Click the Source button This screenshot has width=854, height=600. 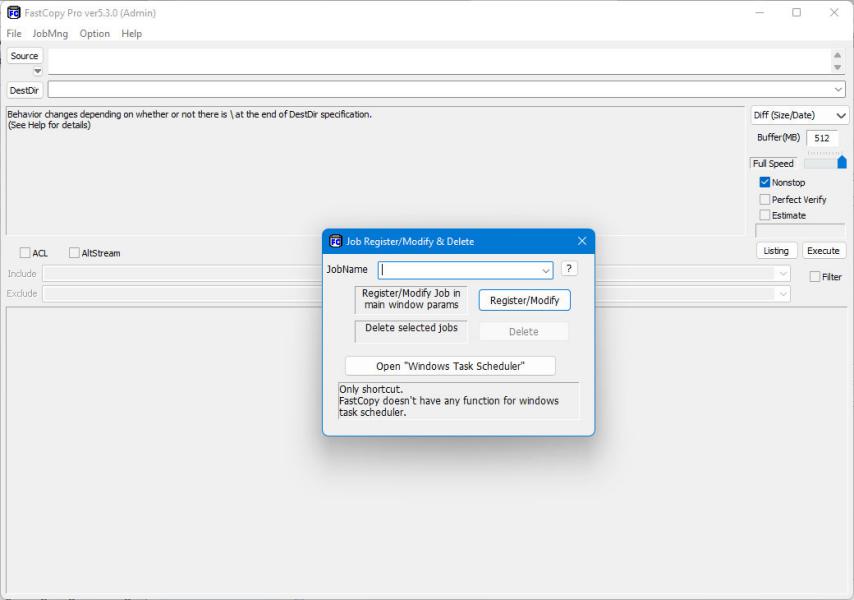[x=25, y=56]
